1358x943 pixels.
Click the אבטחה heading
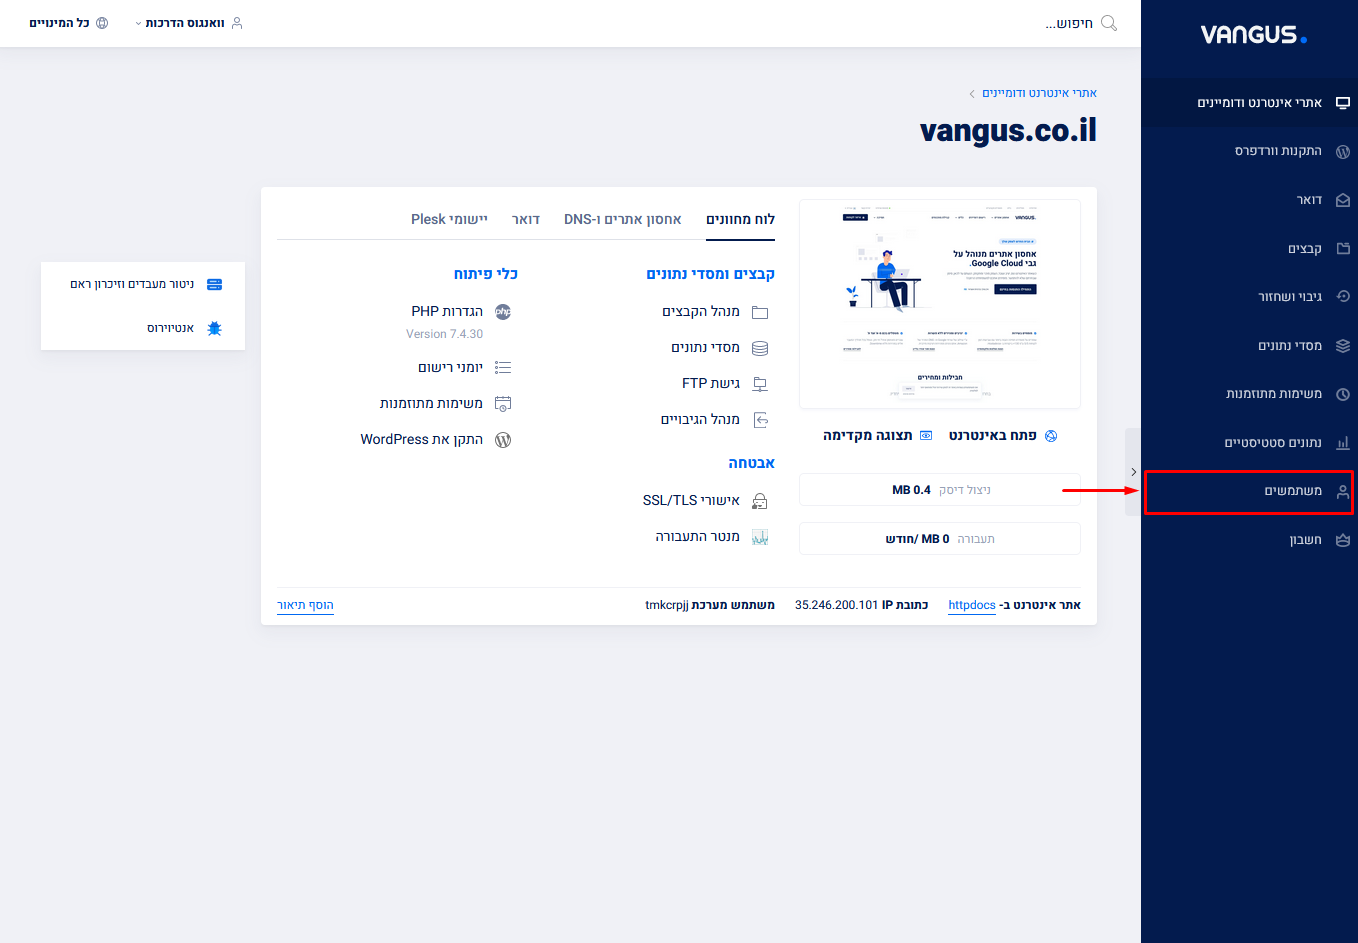pos(752,463)
